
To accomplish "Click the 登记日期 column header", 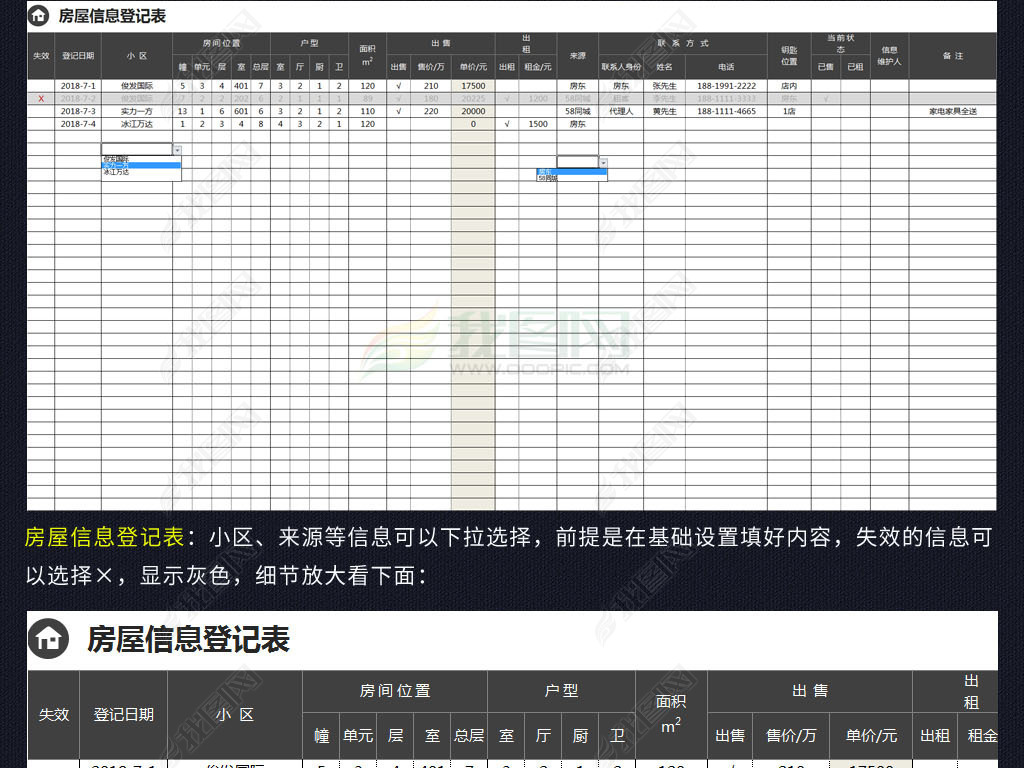I will click(78, 56).
